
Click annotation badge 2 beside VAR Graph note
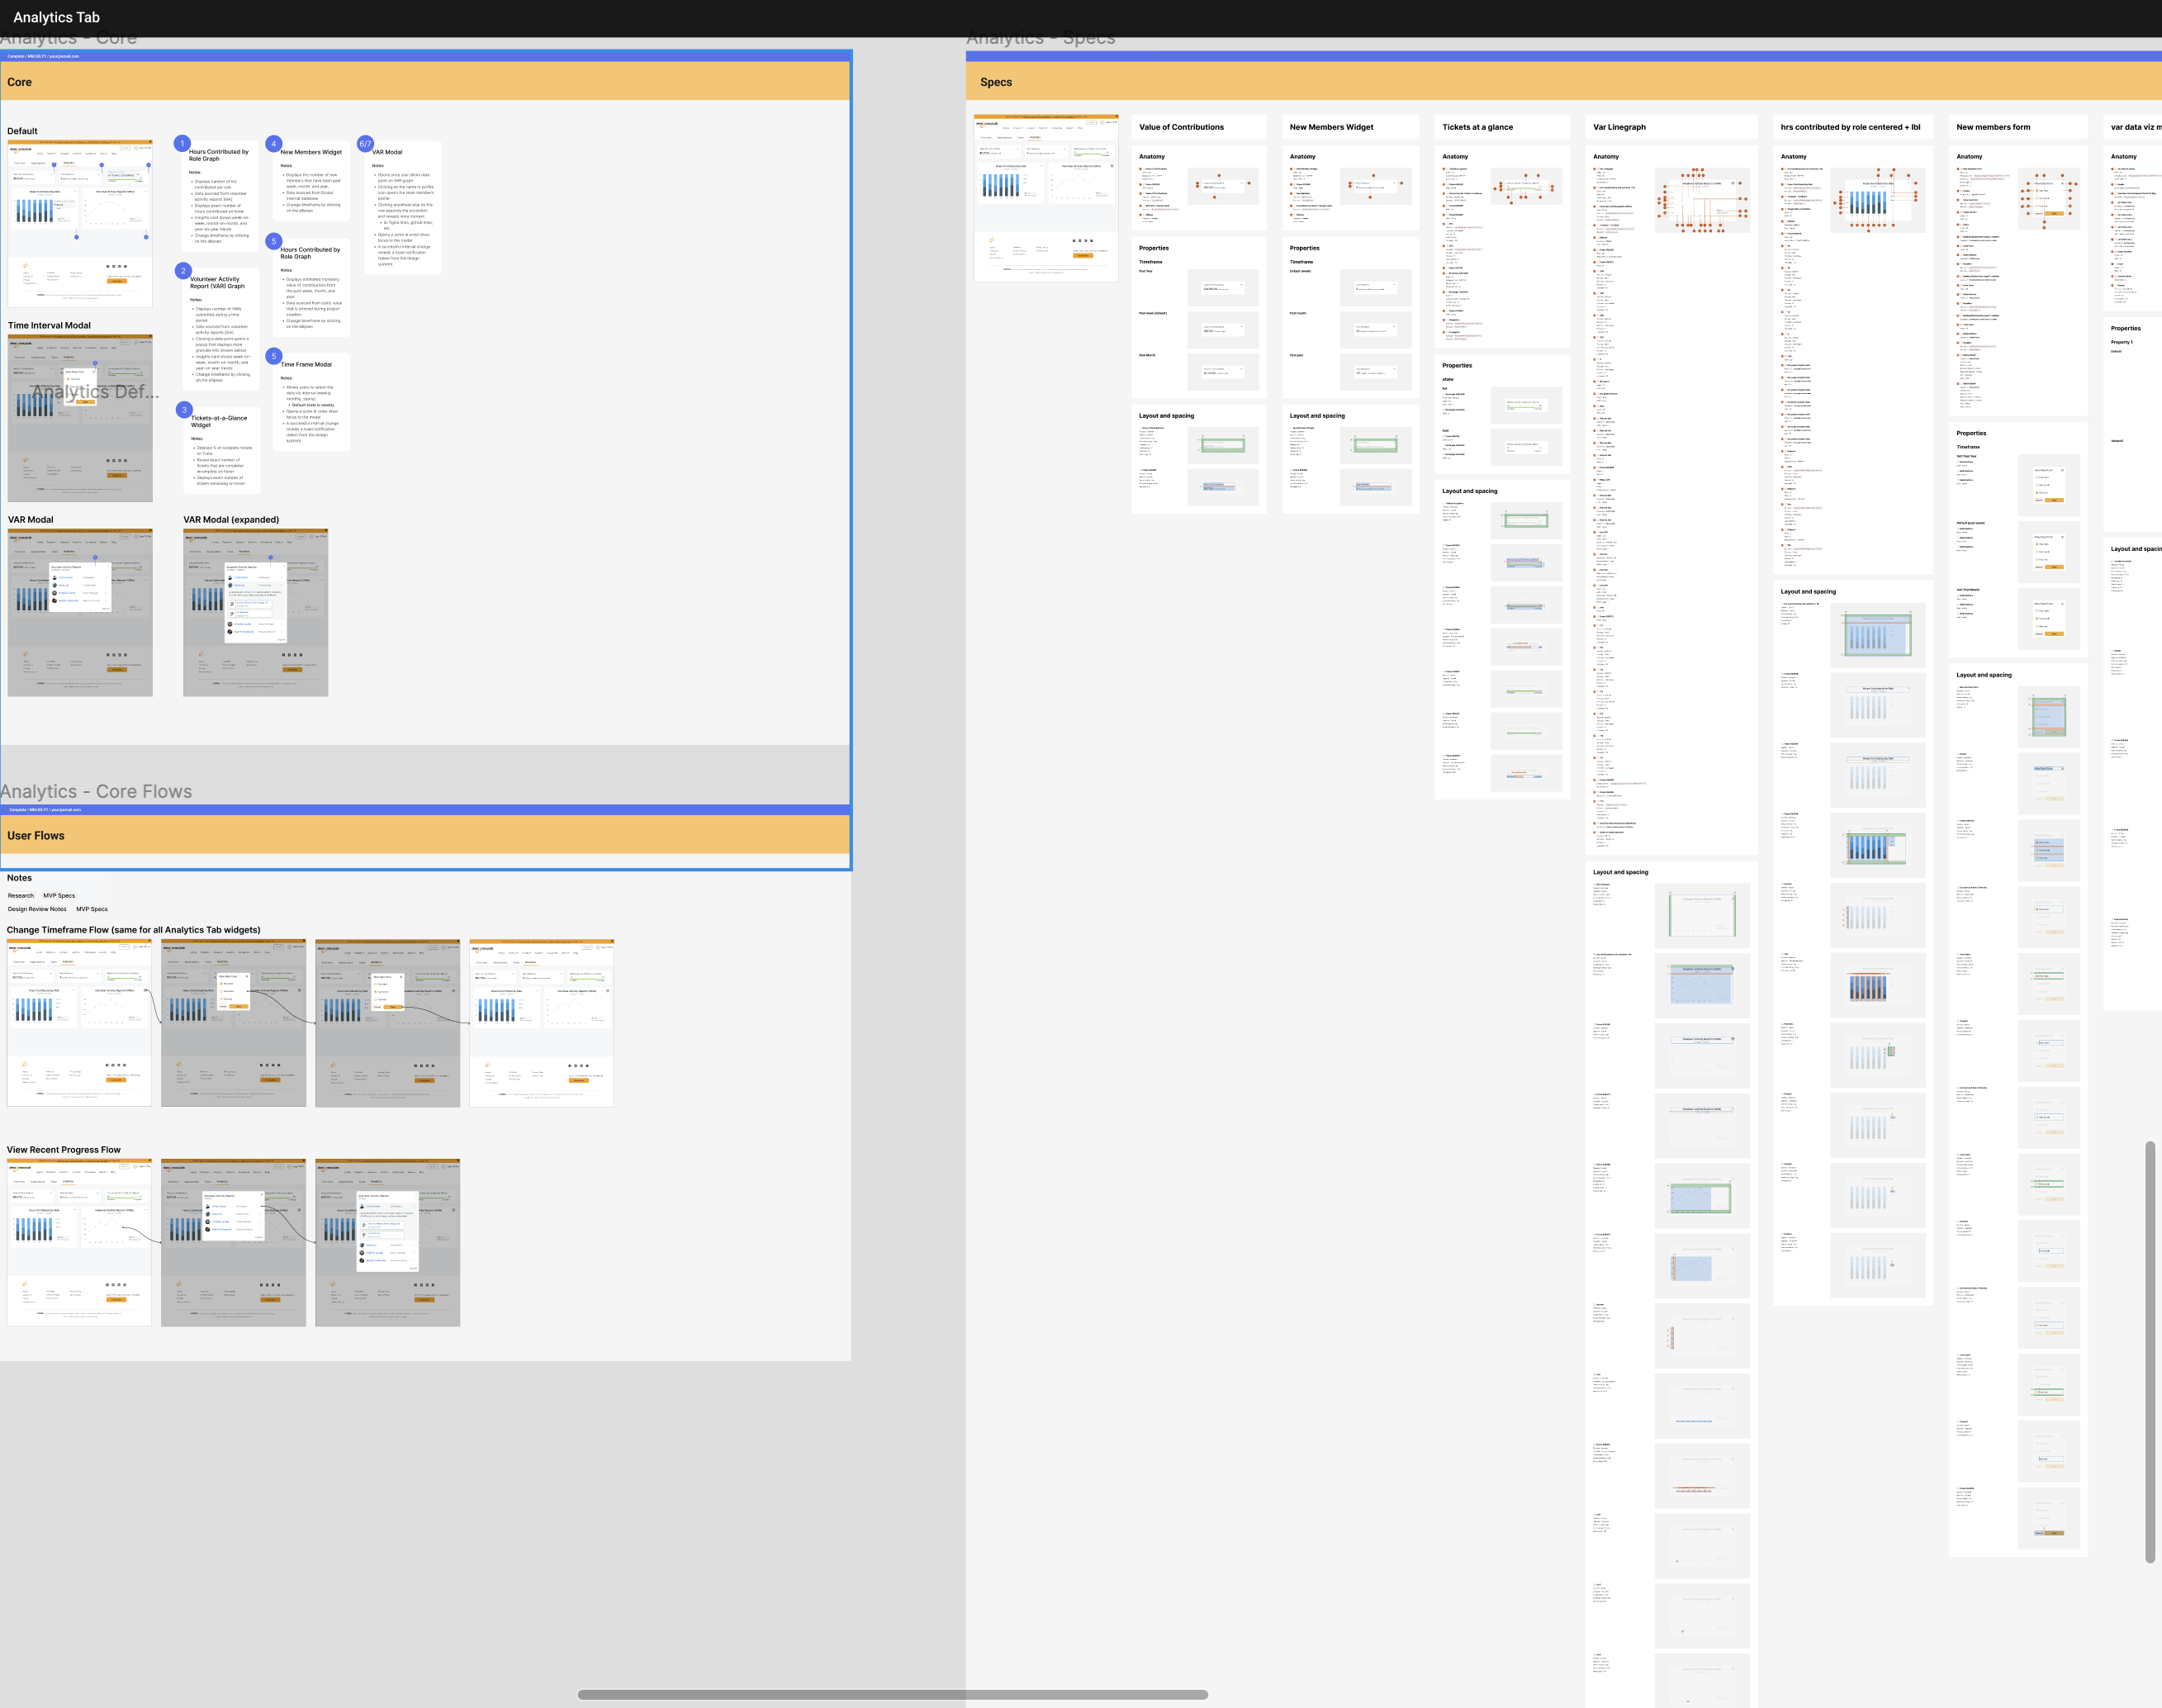(183, 271)
